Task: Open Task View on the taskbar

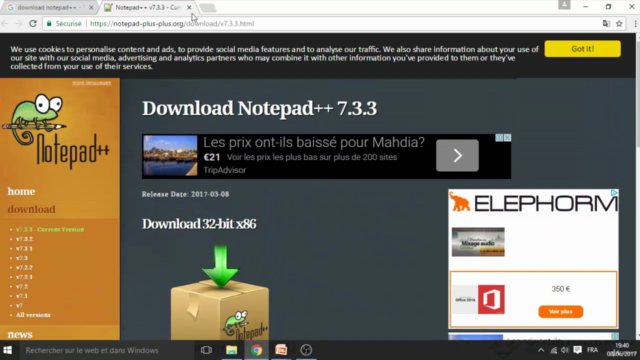Action: [x=206, y=350]
